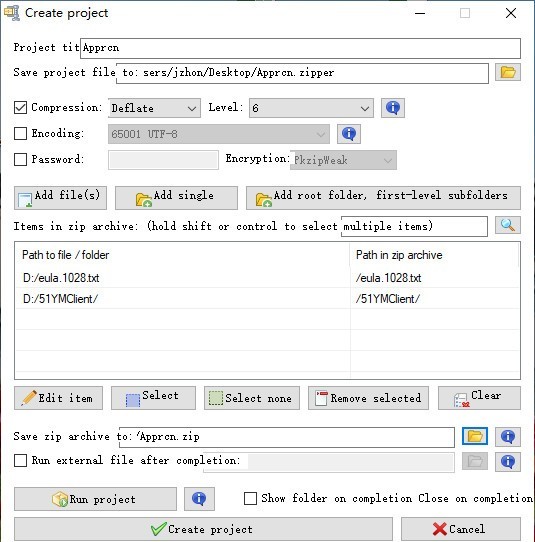Focus the Project title field containing Apprcn

click(x=301, y=48)
